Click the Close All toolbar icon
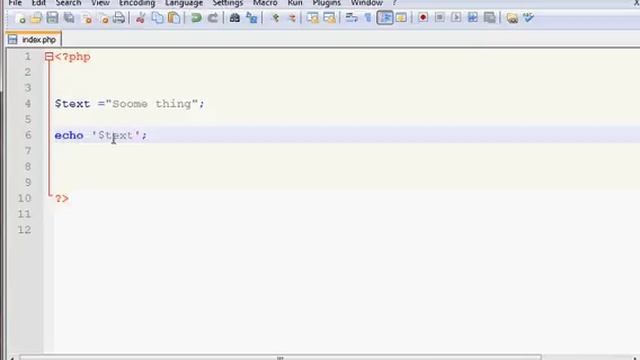The image size is (640, 360). coord(103,18)
